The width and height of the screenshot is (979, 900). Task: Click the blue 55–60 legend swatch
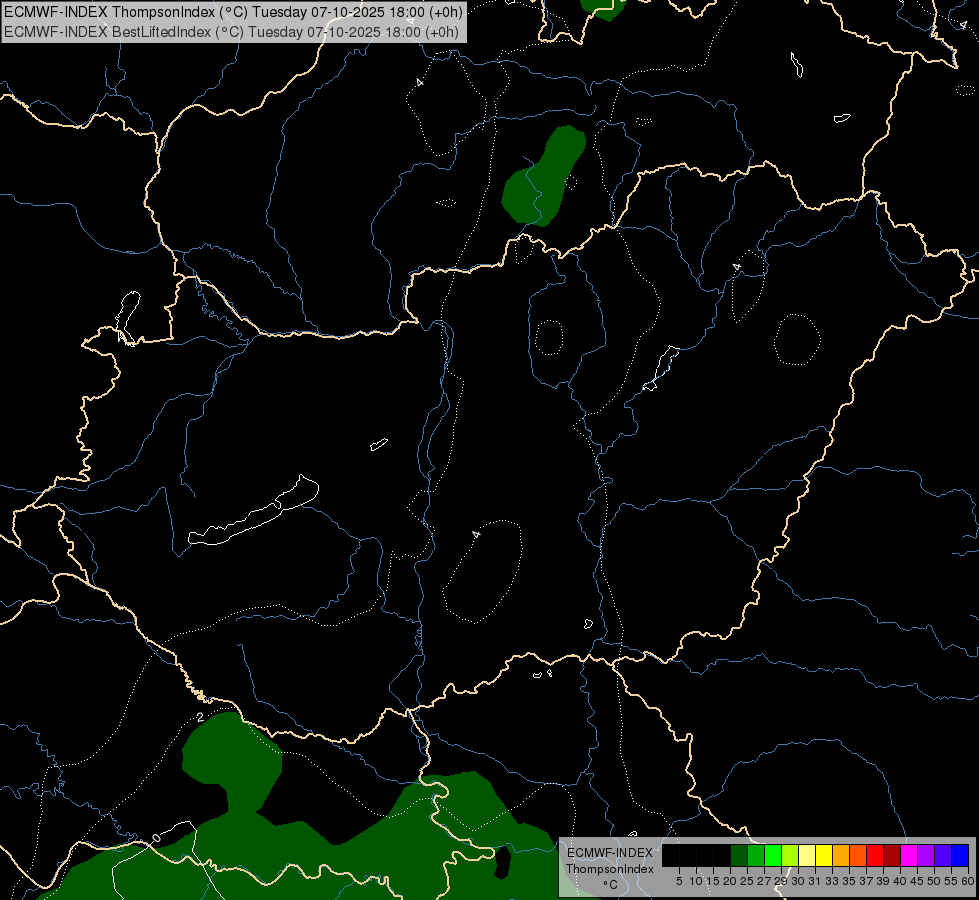pyautogui.click(x=960, y=855)
